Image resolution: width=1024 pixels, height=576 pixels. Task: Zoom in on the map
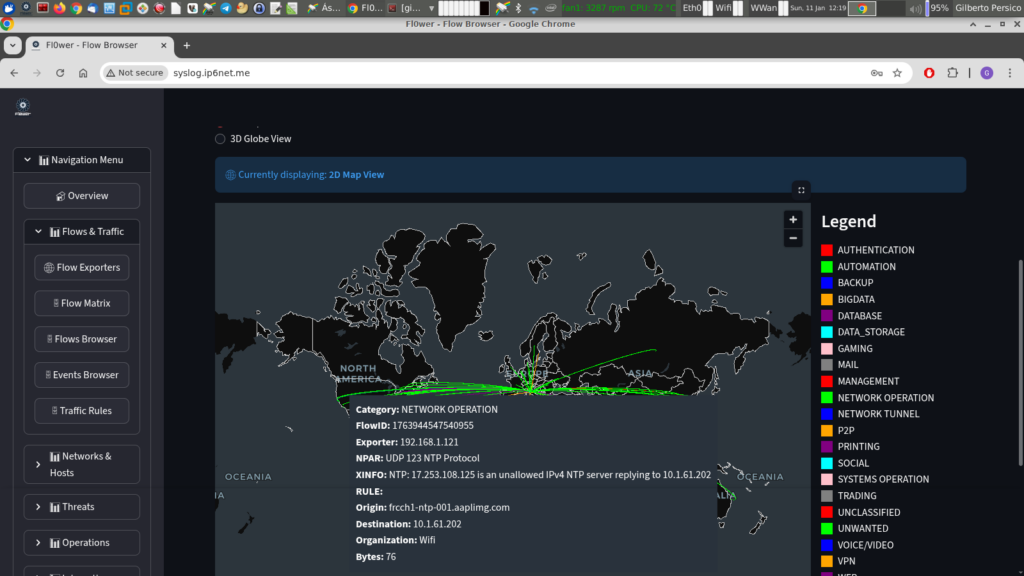click(793, 220)
